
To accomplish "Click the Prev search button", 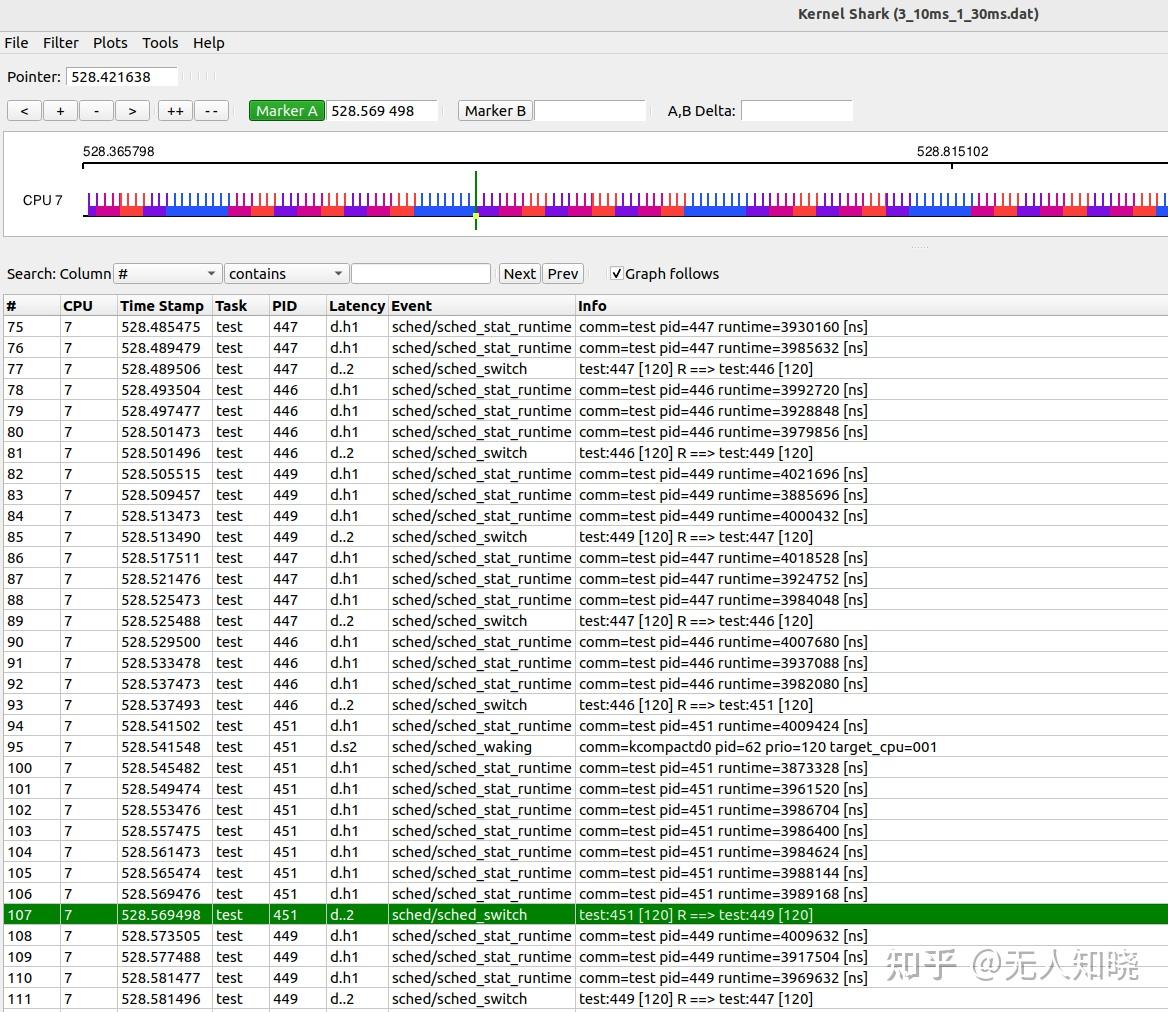I will pos(563,274).
